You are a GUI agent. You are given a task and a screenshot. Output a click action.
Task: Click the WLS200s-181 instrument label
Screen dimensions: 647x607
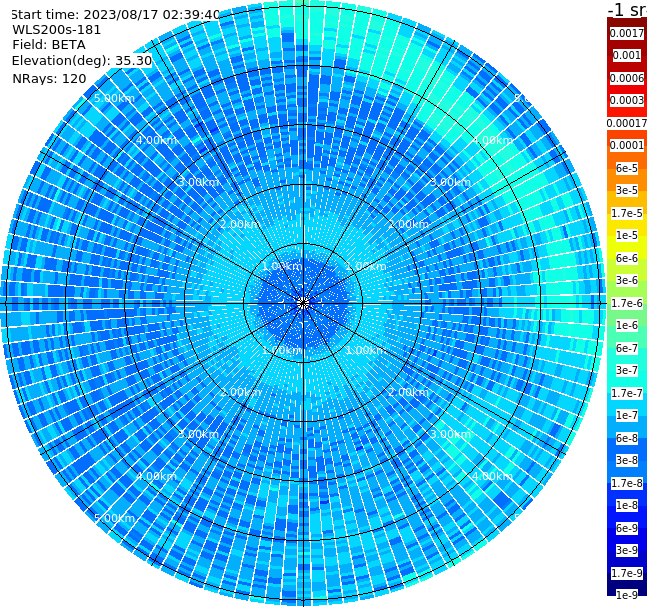click(x=57, y=30)
